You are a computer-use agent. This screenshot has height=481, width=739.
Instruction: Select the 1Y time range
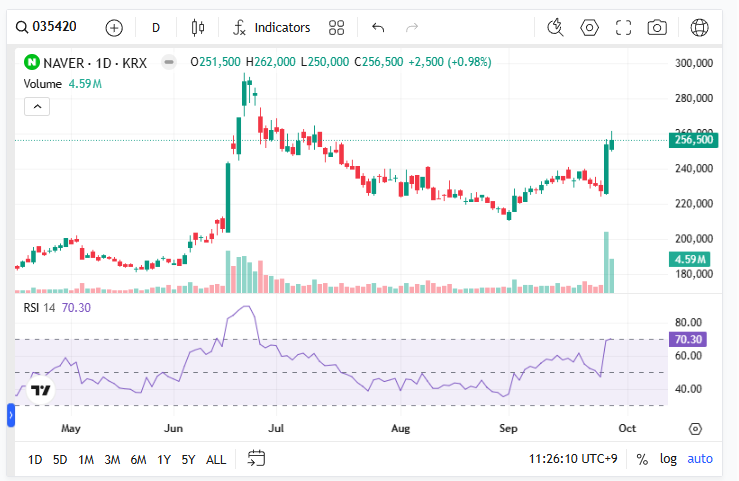tap(164, 459)
